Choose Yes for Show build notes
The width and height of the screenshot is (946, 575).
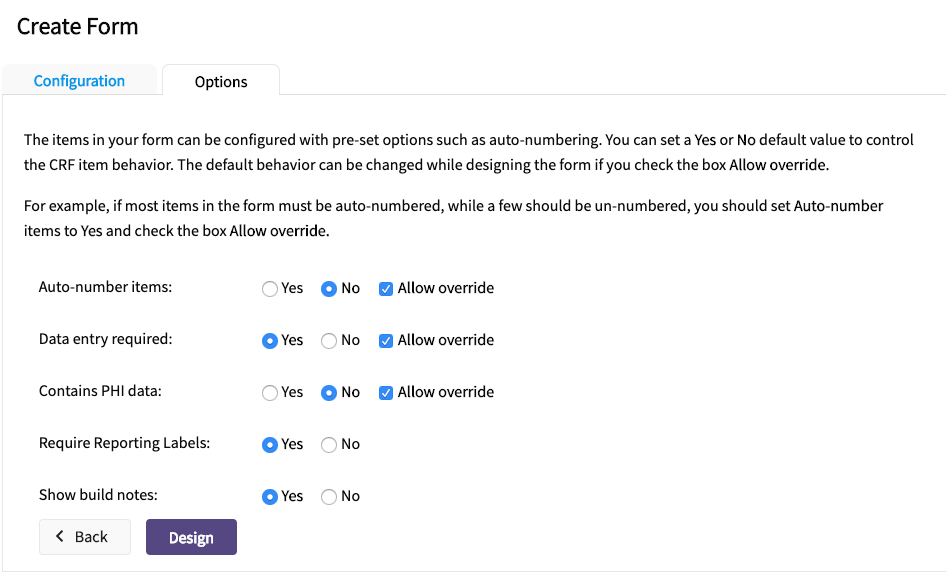click(x=270, y=497)
